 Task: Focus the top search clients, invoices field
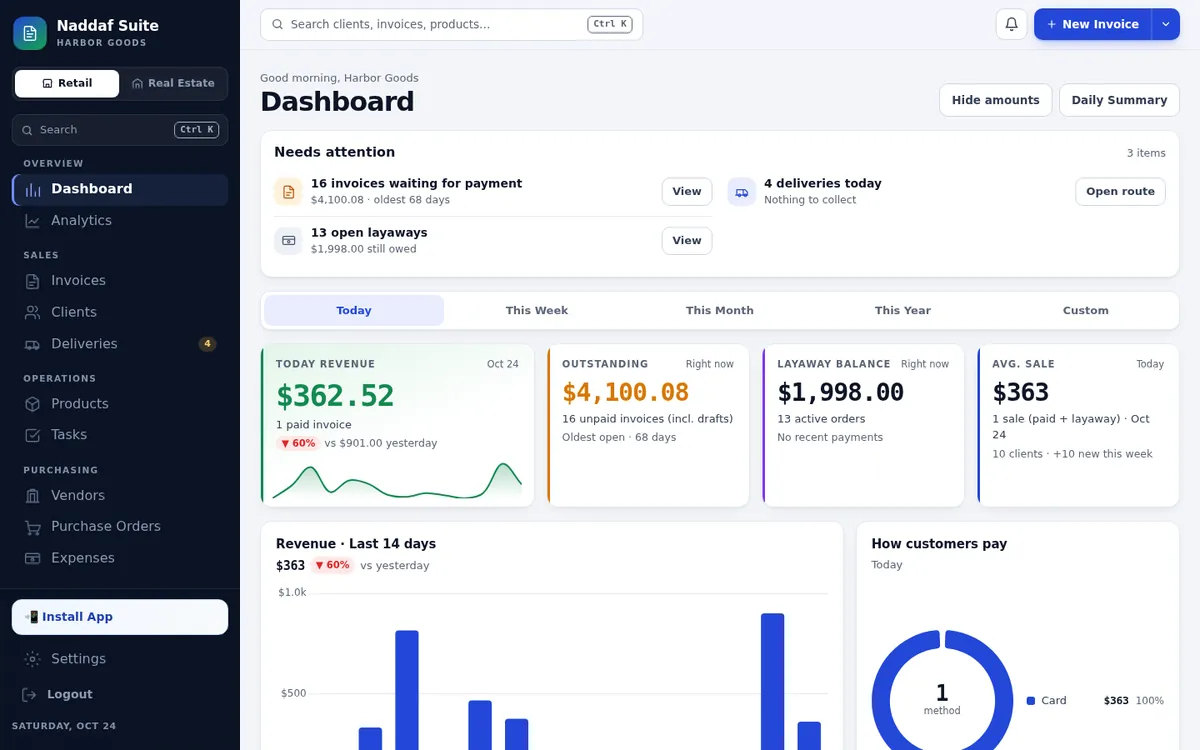point(451,24)
